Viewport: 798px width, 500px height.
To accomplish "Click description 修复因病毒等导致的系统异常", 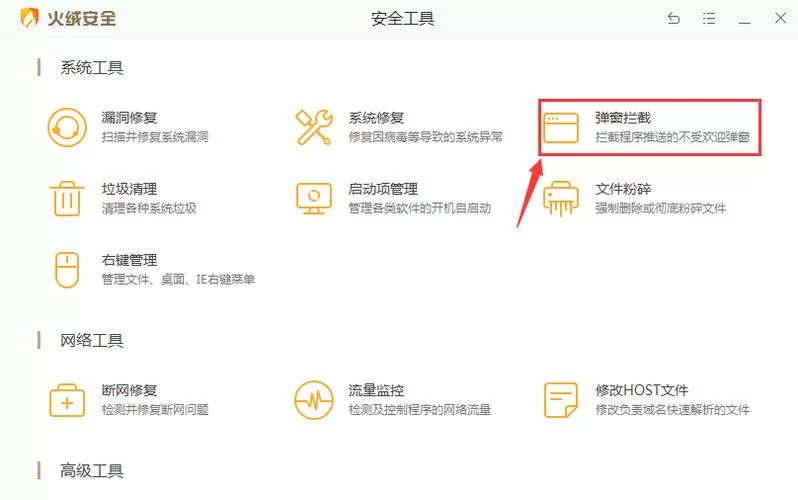I will pyautogui.click(x=425, y=137).
